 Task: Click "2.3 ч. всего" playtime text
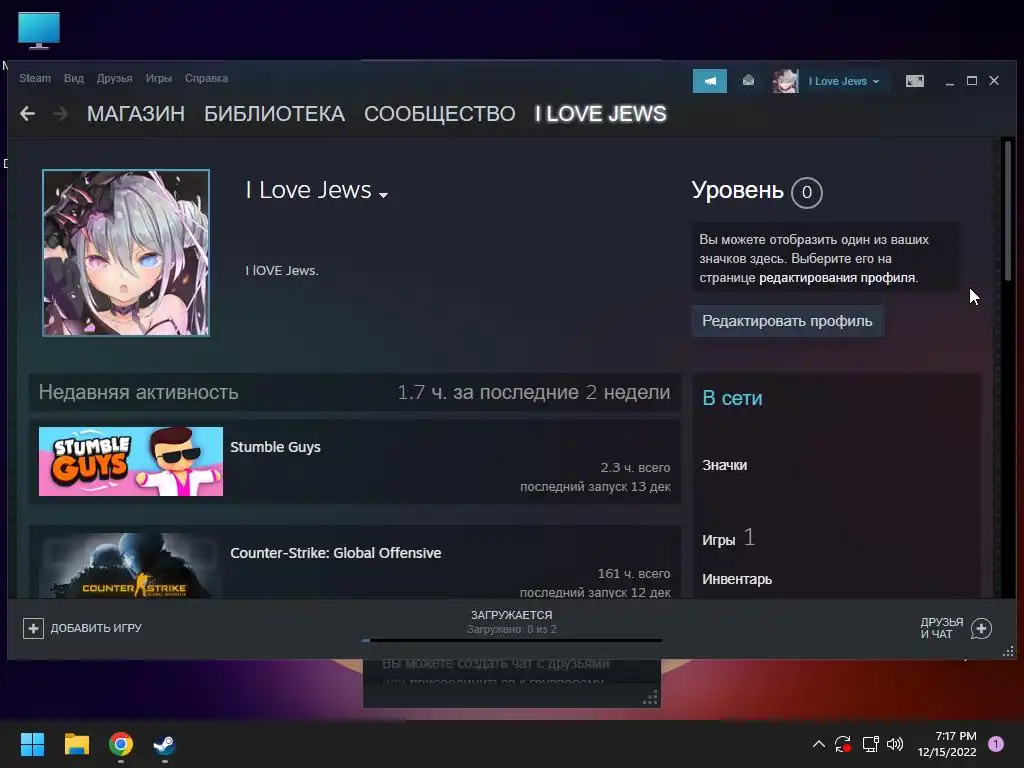pyautogui.click(x=635, y=468)
